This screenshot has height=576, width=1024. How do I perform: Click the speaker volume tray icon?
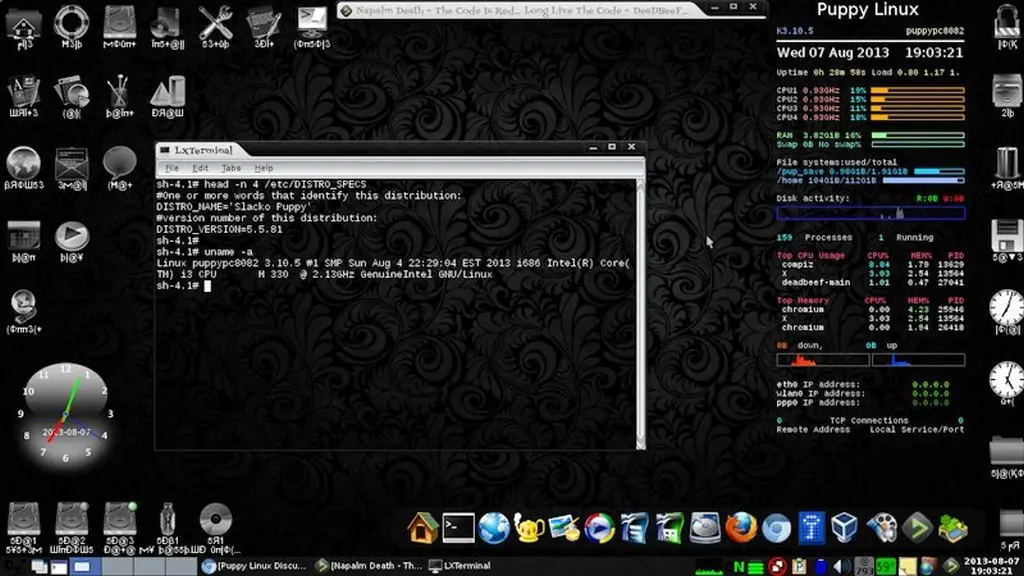842,566
